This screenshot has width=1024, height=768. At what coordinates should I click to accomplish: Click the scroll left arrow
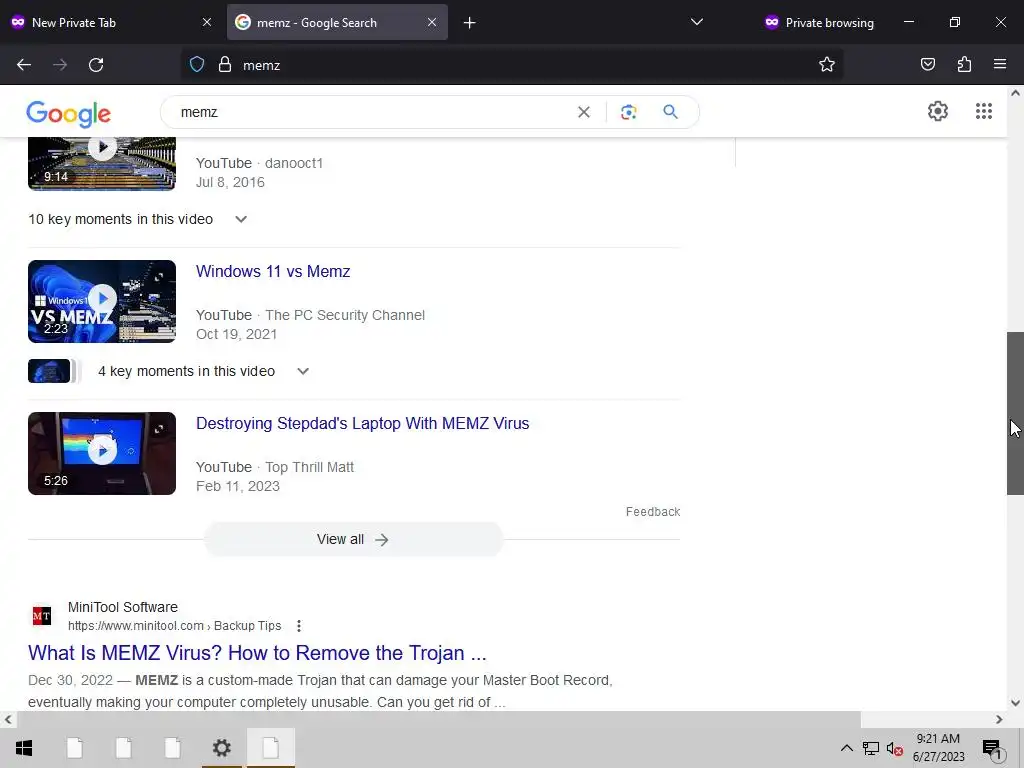pos(8,720)
